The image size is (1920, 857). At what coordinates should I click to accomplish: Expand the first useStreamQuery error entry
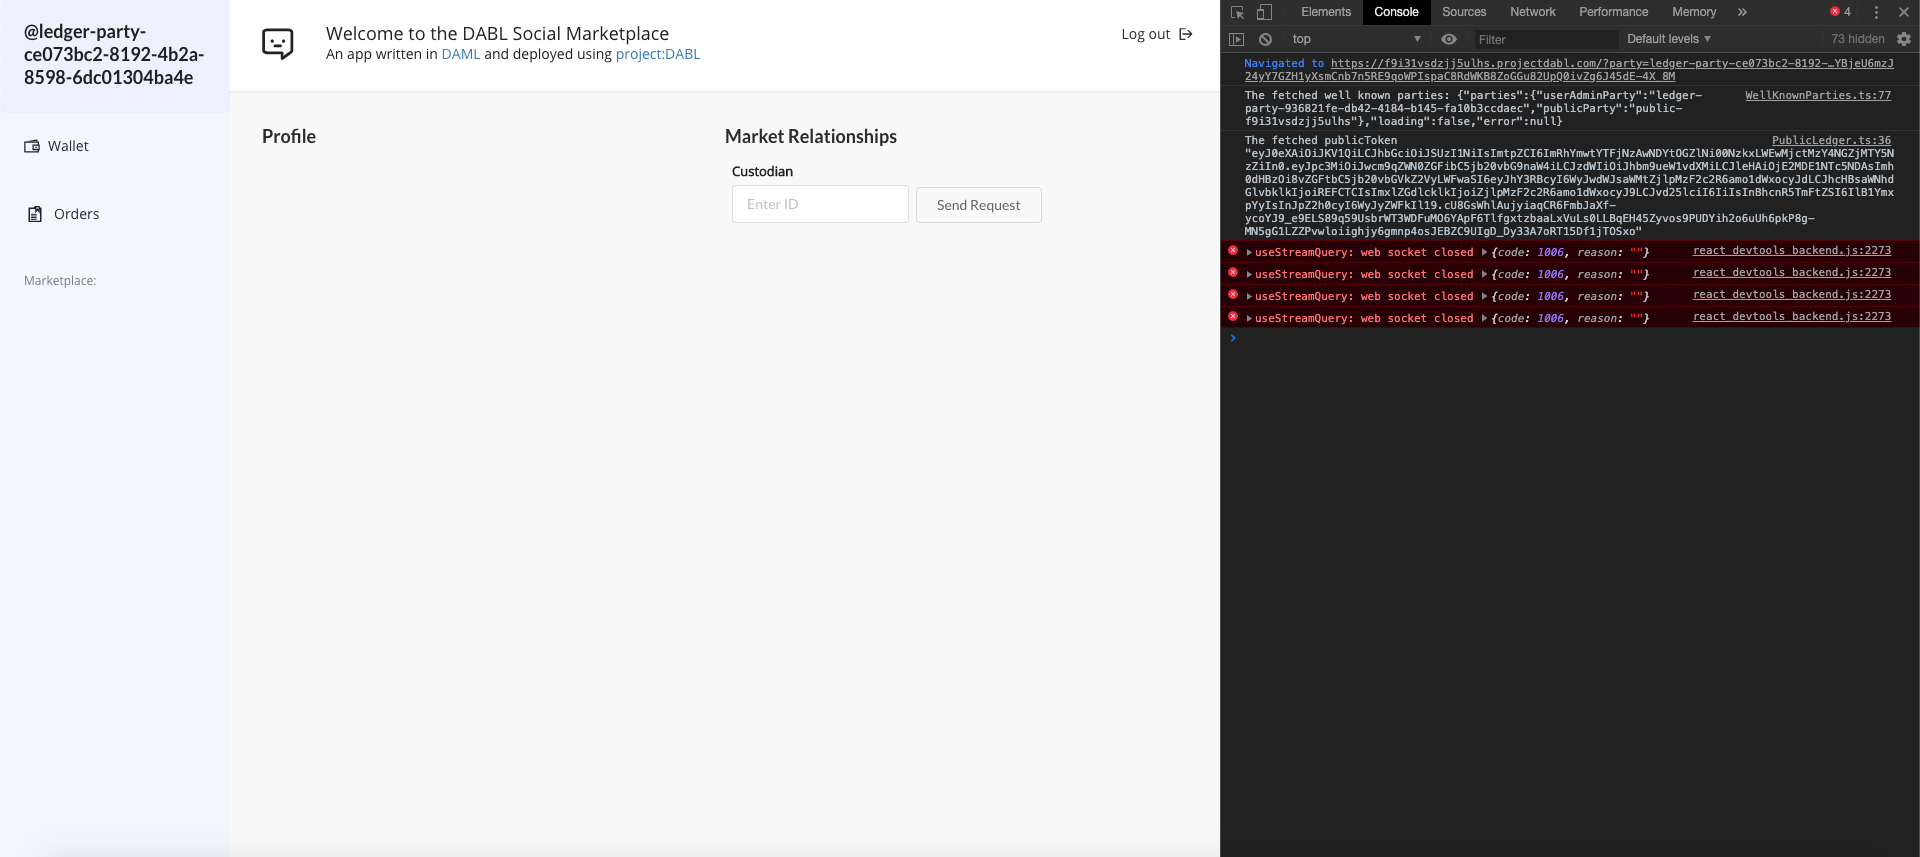(1249, 252)
